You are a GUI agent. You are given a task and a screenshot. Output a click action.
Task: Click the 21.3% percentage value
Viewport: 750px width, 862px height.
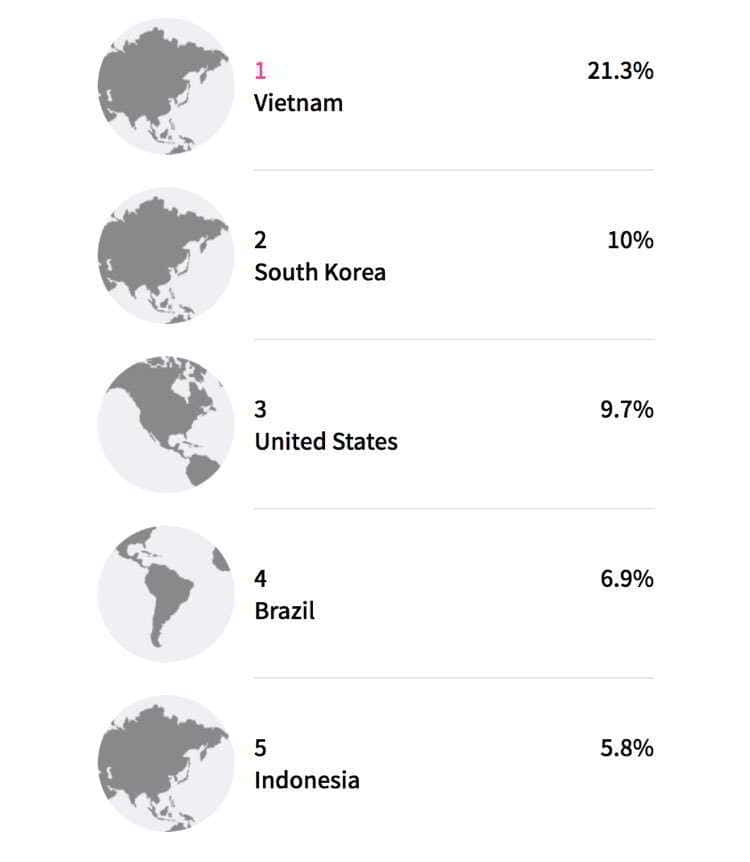(620, 71)
